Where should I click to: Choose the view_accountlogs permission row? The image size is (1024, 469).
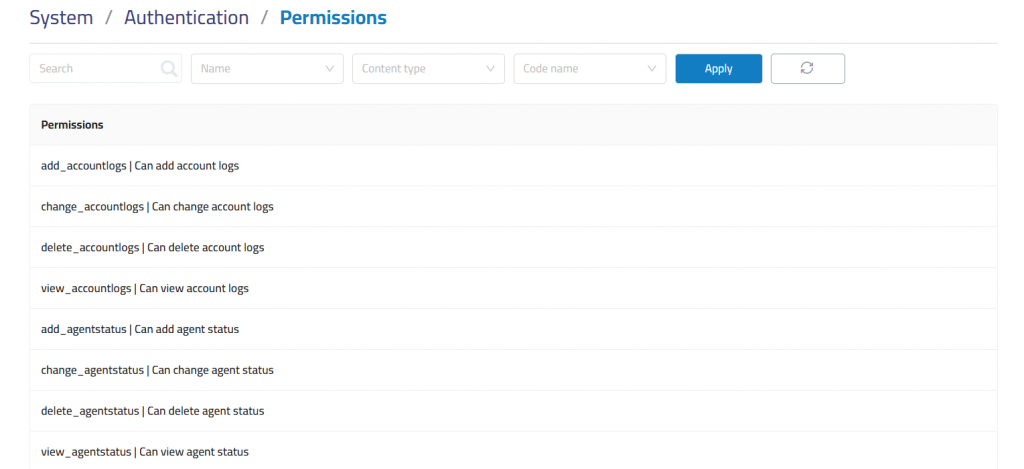pos(144,288)
